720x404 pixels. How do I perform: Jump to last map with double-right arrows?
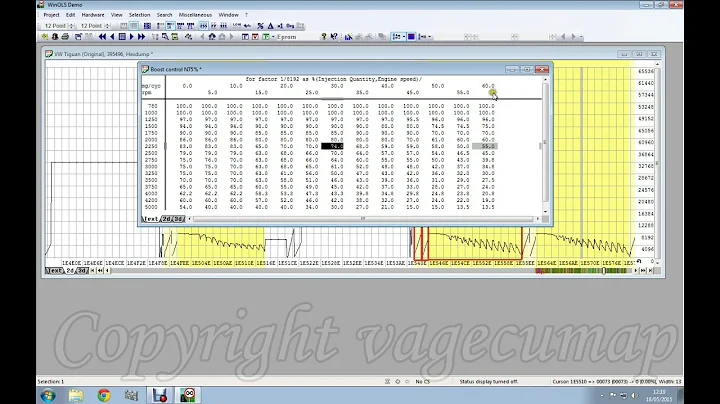(141, 37)
